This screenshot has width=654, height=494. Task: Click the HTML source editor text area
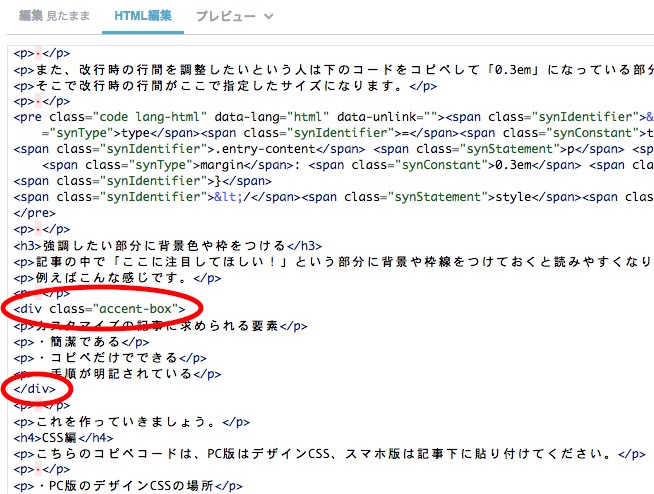point(331,270)
